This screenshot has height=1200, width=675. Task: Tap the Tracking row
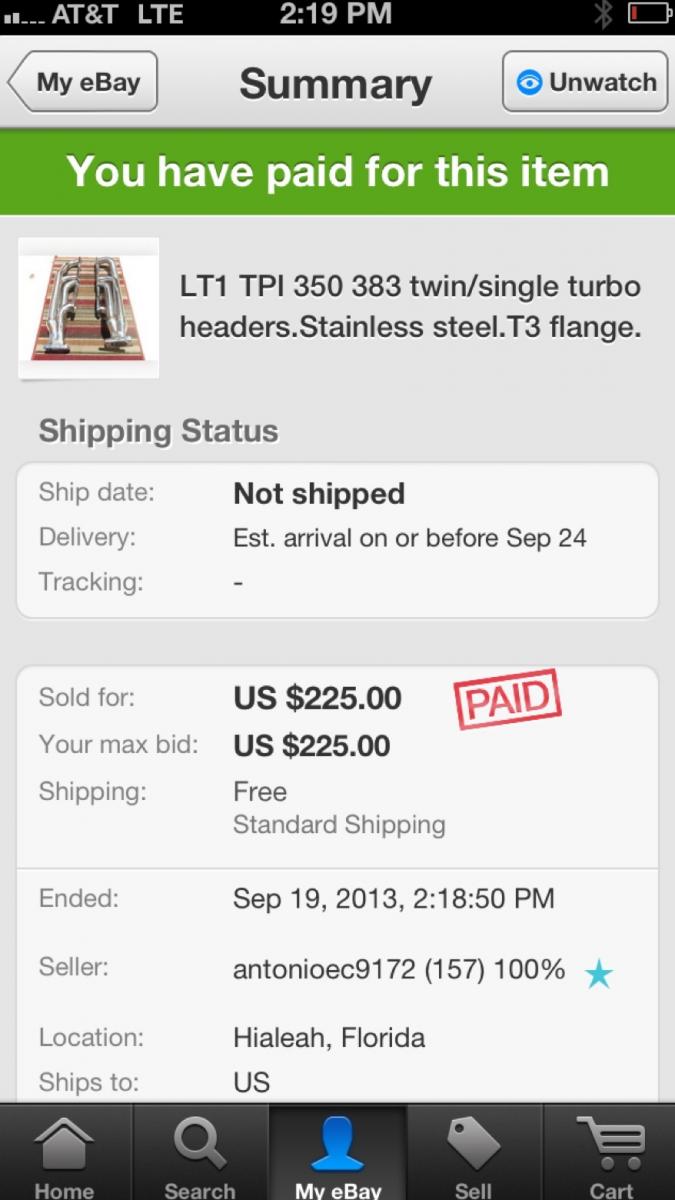(337, 581)
